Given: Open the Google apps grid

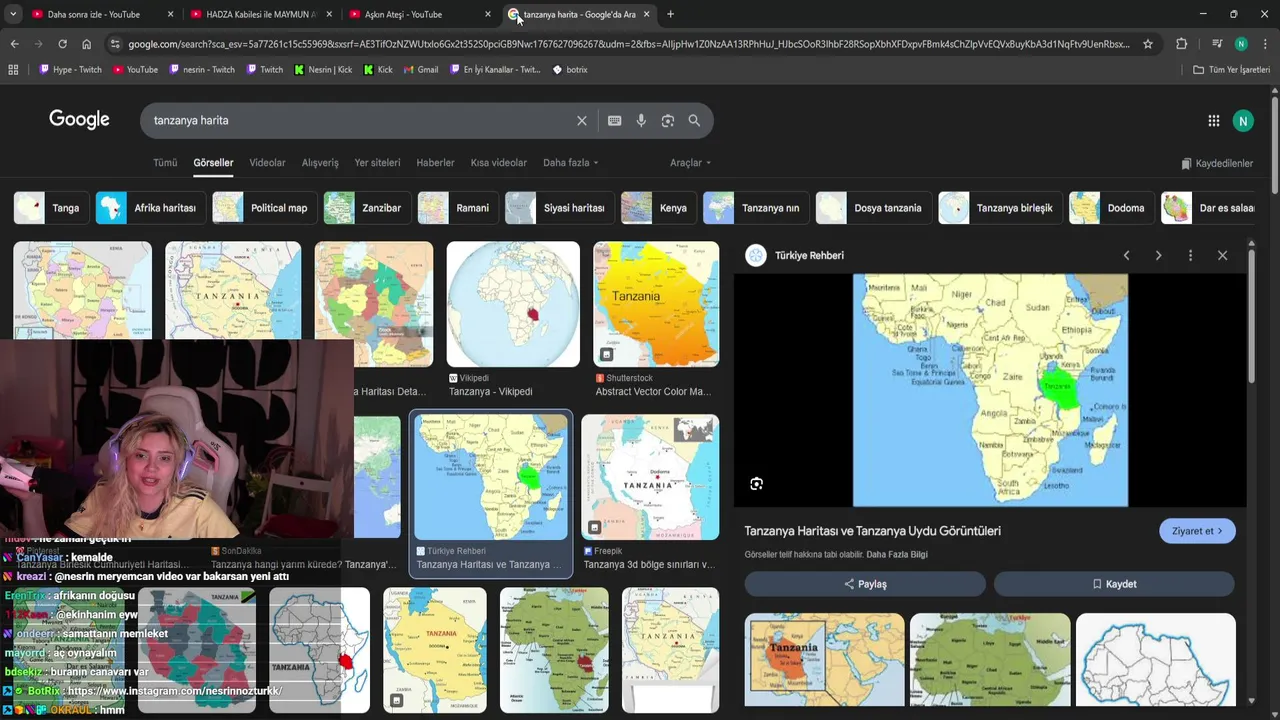Looking at the screenshot, I should [x=1213, y=121].
